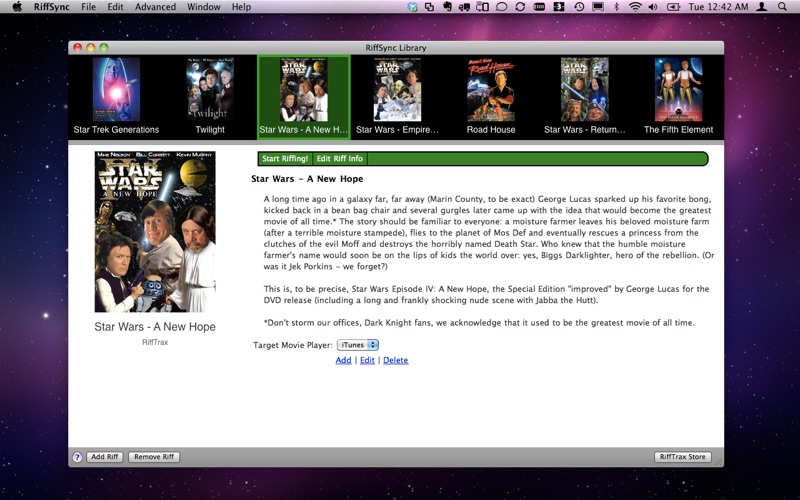Viewport: 800px width, 500px height.
Task: Select The Fifth Element thumbnail
Action: pos(679,90)
